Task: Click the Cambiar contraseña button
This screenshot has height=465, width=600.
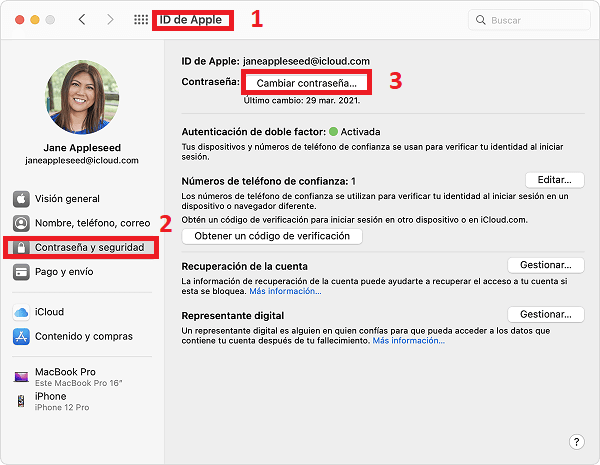Action: point(306,83)
